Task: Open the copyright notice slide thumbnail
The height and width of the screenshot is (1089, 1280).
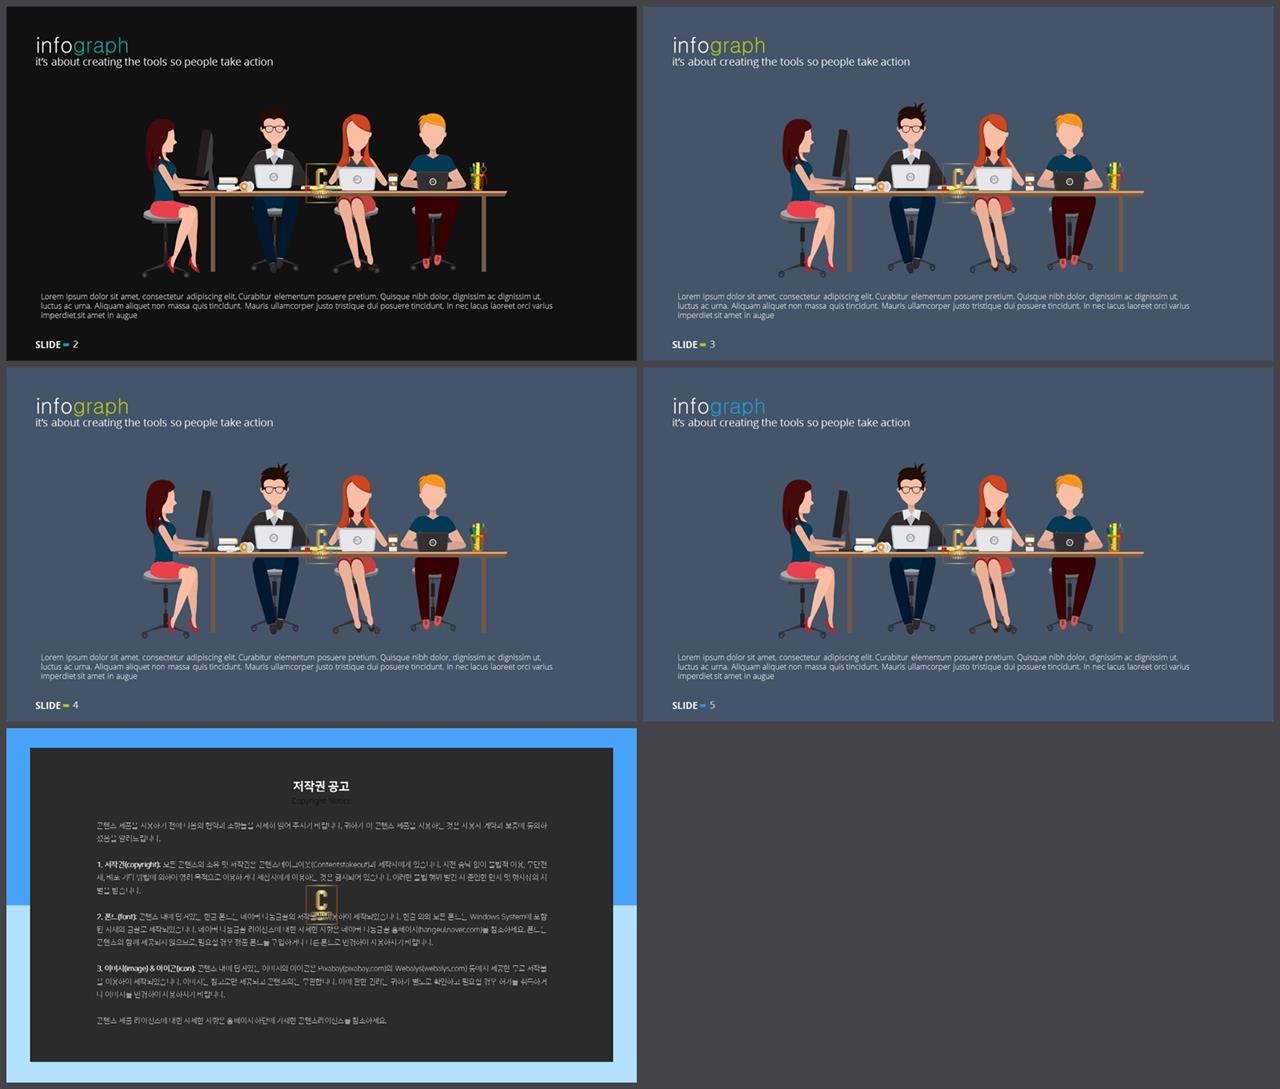Action: tap(321, 905)
